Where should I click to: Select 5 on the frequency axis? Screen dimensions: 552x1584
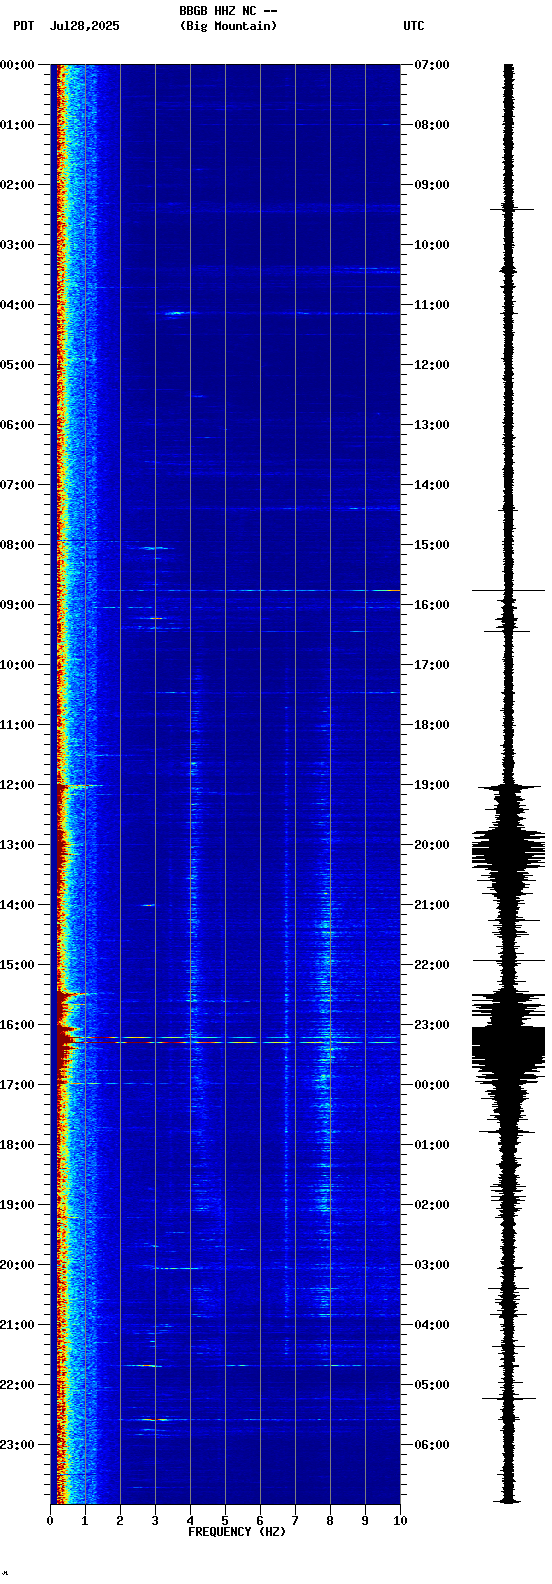tap(225, 1521)
